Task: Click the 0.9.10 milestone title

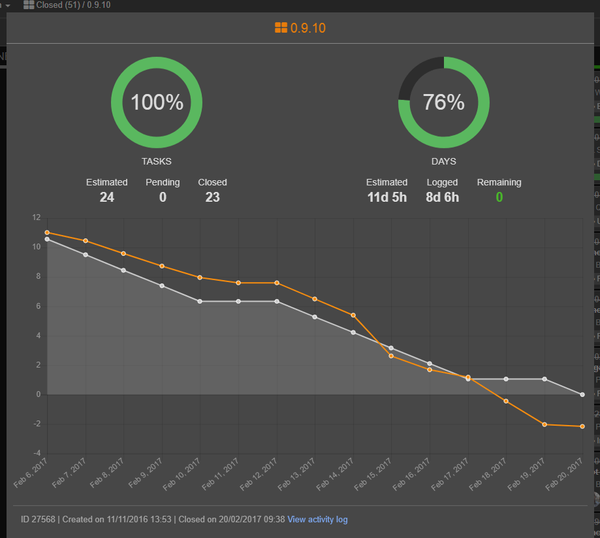Action: point(308,28)
